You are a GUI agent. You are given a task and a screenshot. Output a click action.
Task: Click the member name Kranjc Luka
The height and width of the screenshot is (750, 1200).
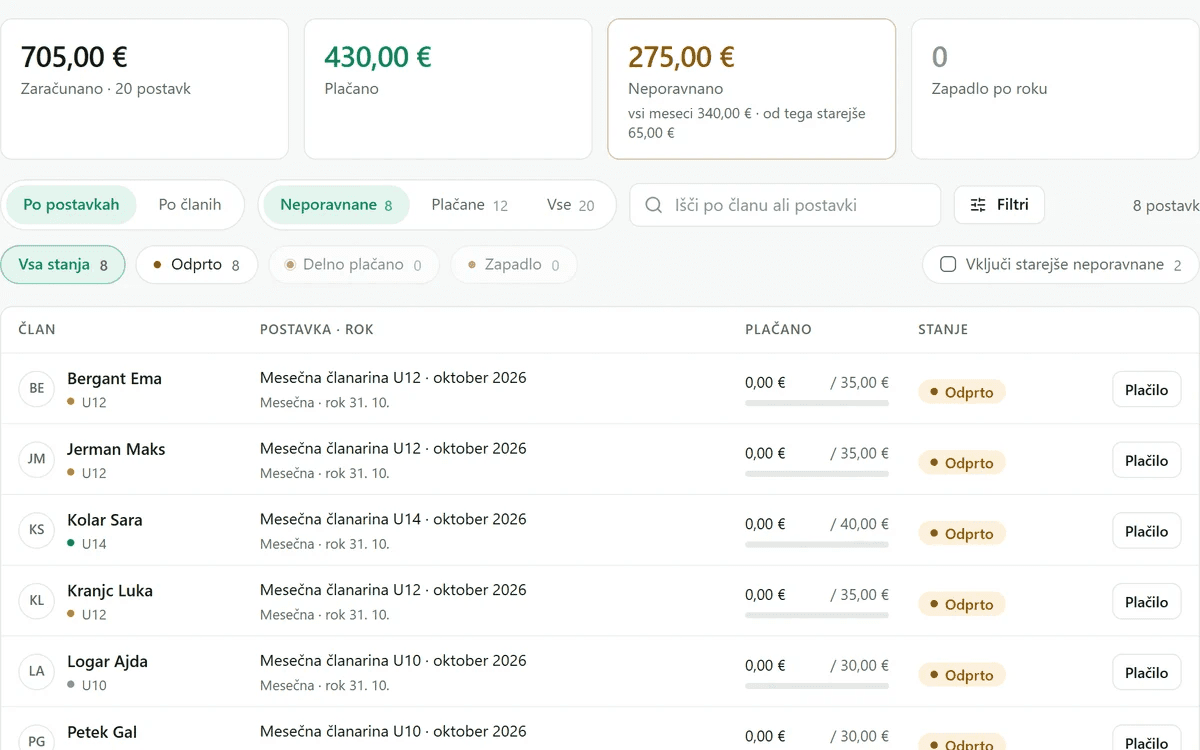tap(110, 591)
